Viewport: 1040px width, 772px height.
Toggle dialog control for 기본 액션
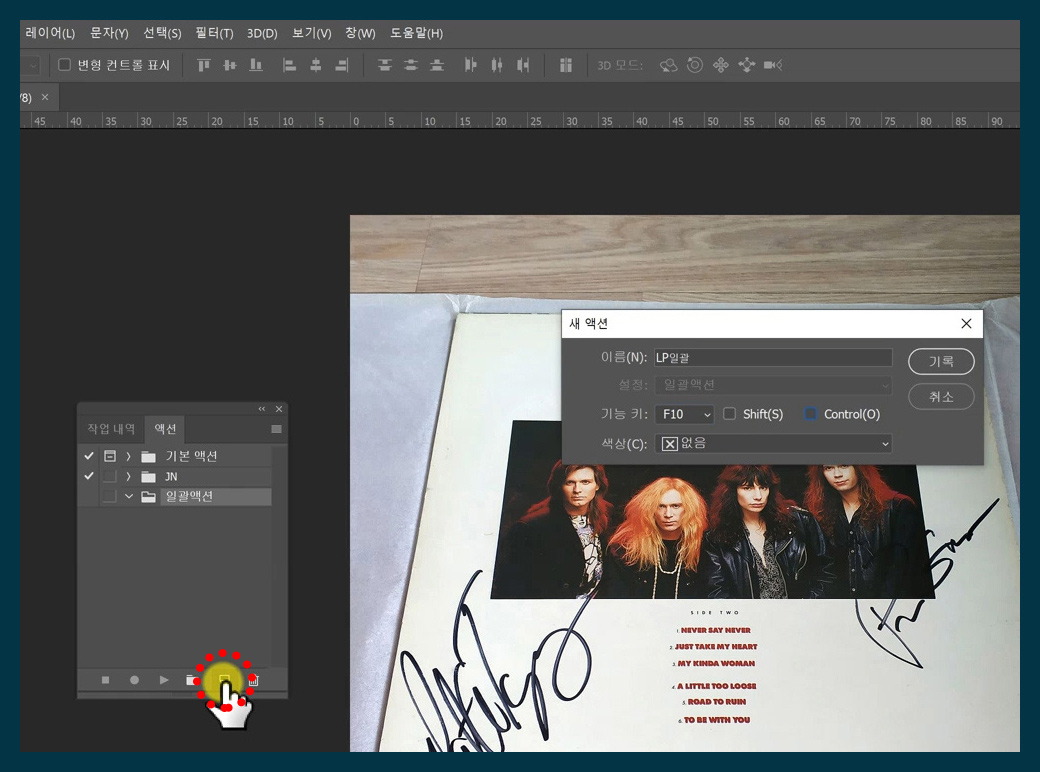pos(110,456)
